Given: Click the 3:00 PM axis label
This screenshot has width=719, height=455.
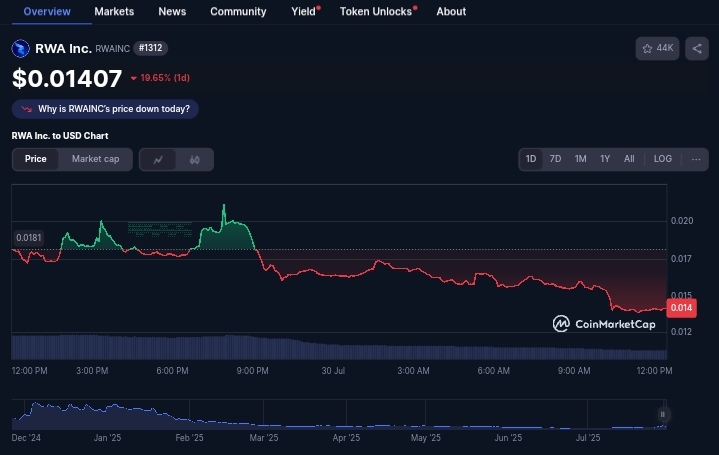Looking at the screenshot, I should 92,371.
